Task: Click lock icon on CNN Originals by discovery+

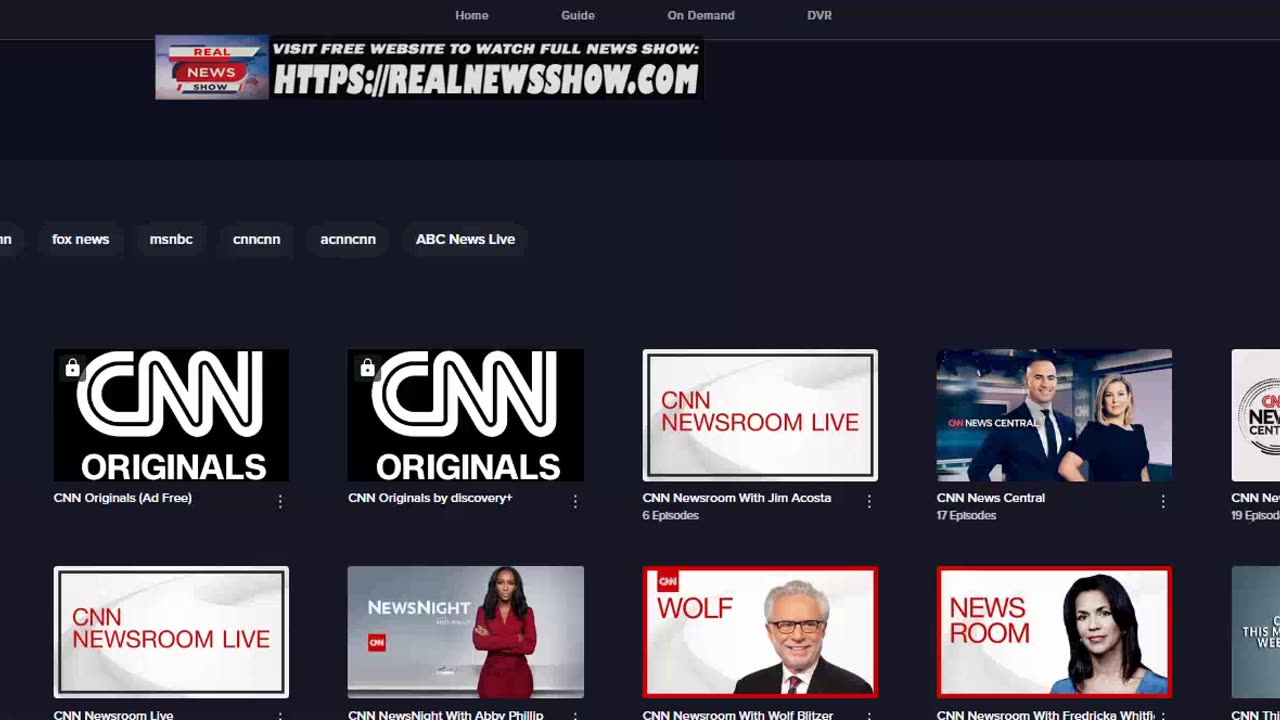Action: pyautogui.click(x=367, y=368)
